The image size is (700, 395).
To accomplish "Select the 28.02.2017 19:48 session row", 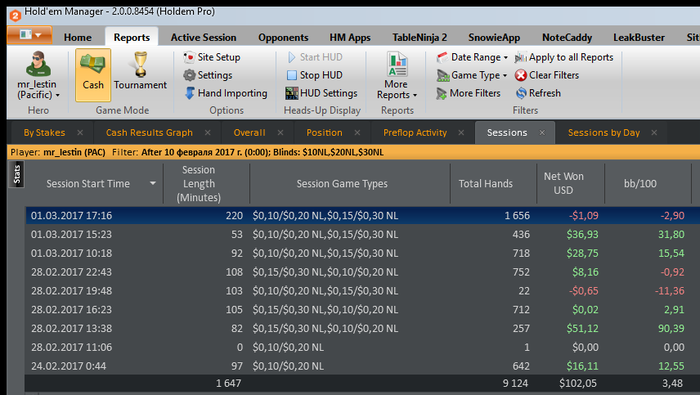I will 362,290.
